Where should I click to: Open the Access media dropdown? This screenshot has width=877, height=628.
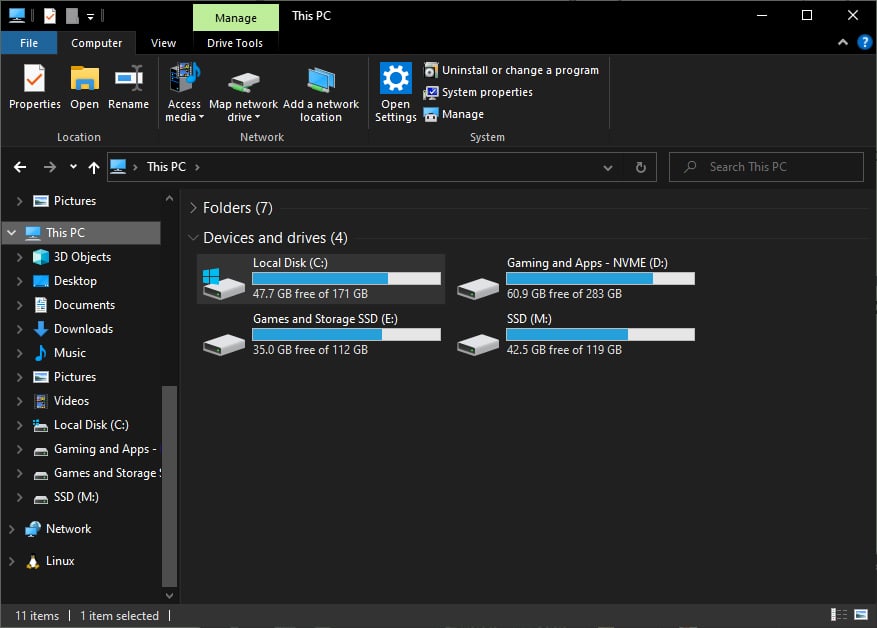pyautogui.click(x=184, y=111)
